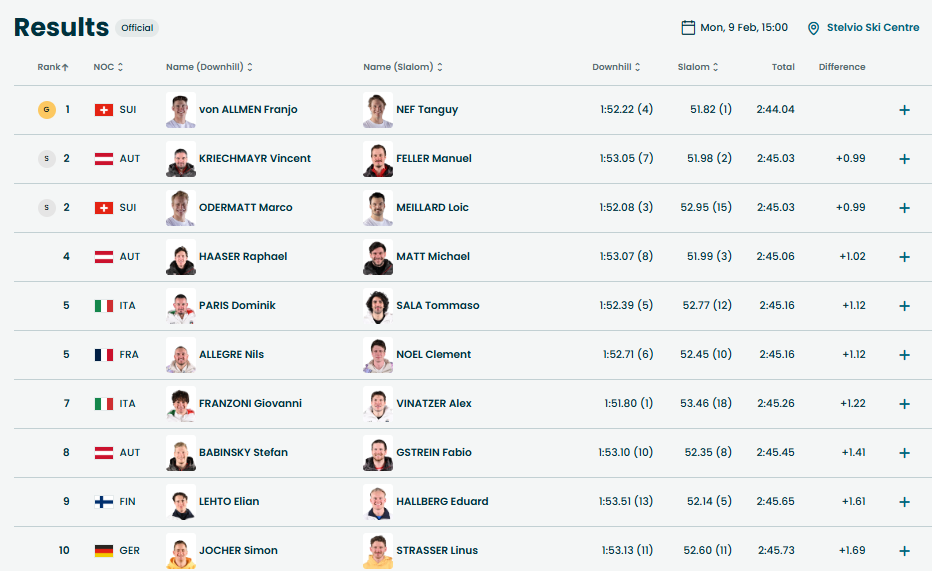Viewport: 932px width, 571px height.
Task: Click Franzoni Giovanni's athlete photo
Action: coord(180,404)
